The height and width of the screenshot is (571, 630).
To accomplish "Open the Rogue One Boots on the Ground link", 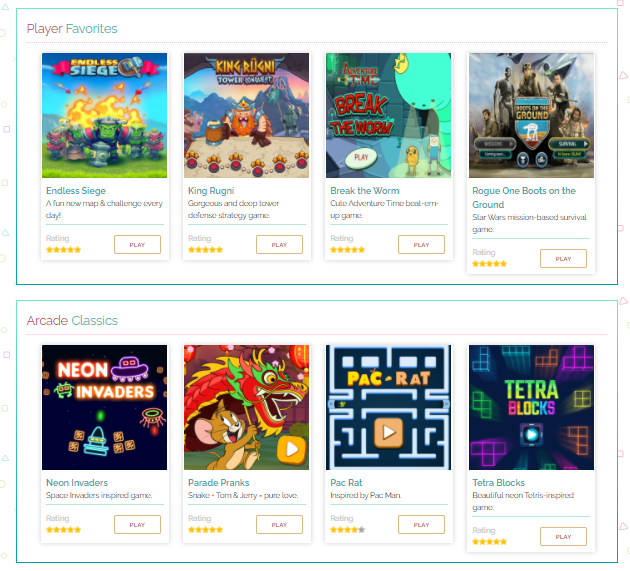I will (x=524, y=197).
